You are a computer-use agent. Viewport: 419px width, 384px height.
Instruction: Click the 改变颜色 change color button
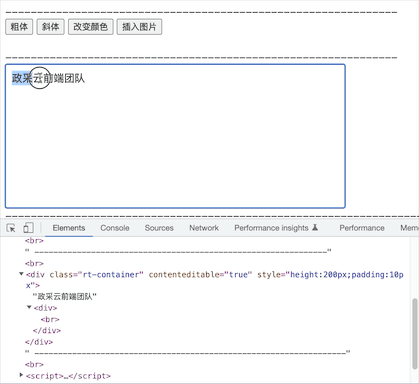pos(91,27)
